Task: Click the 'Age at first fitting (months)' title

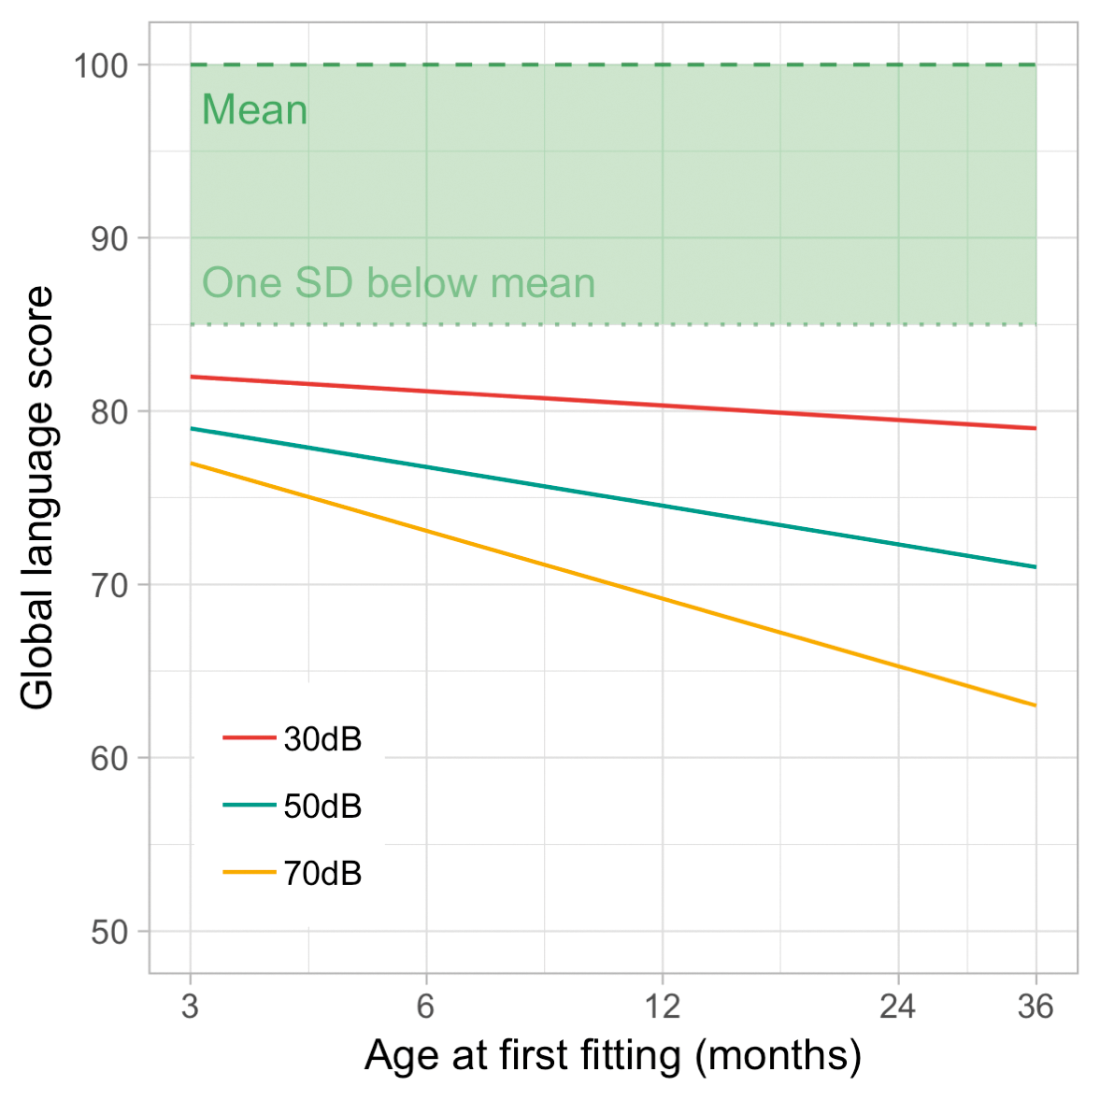Action: (x=612, y=1056)
